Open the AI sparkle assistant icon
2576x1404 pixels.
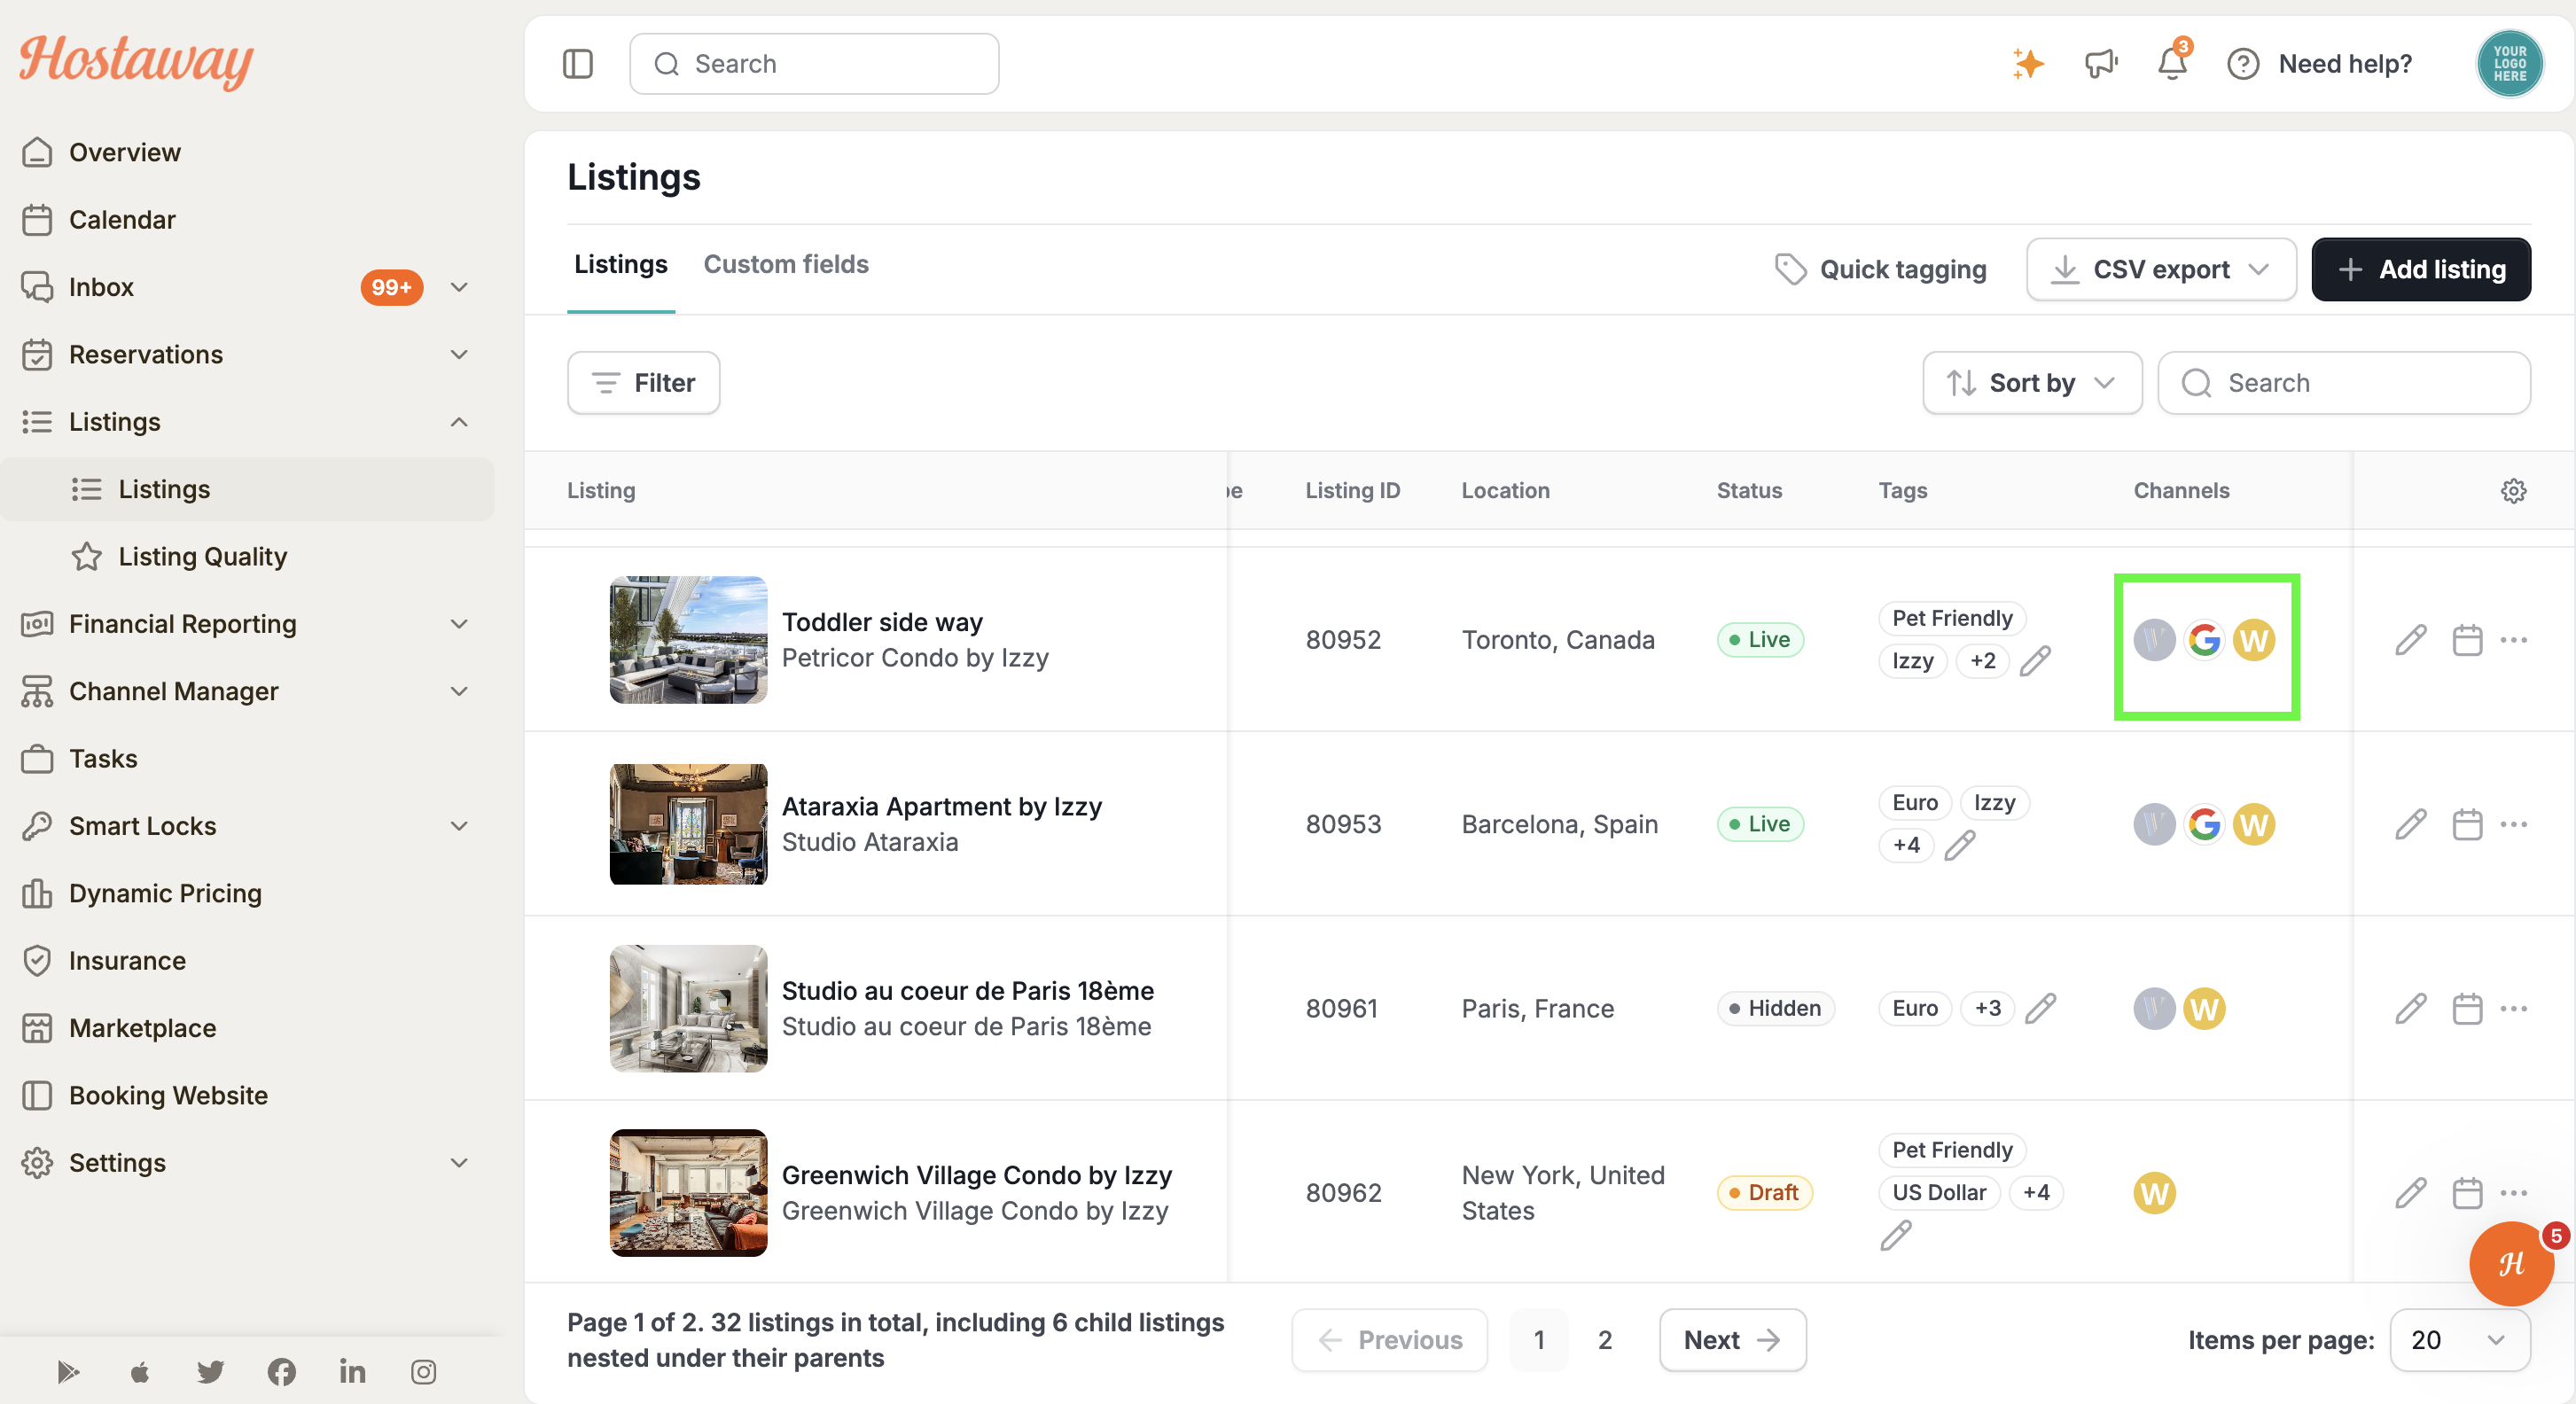click(2028, 64)
